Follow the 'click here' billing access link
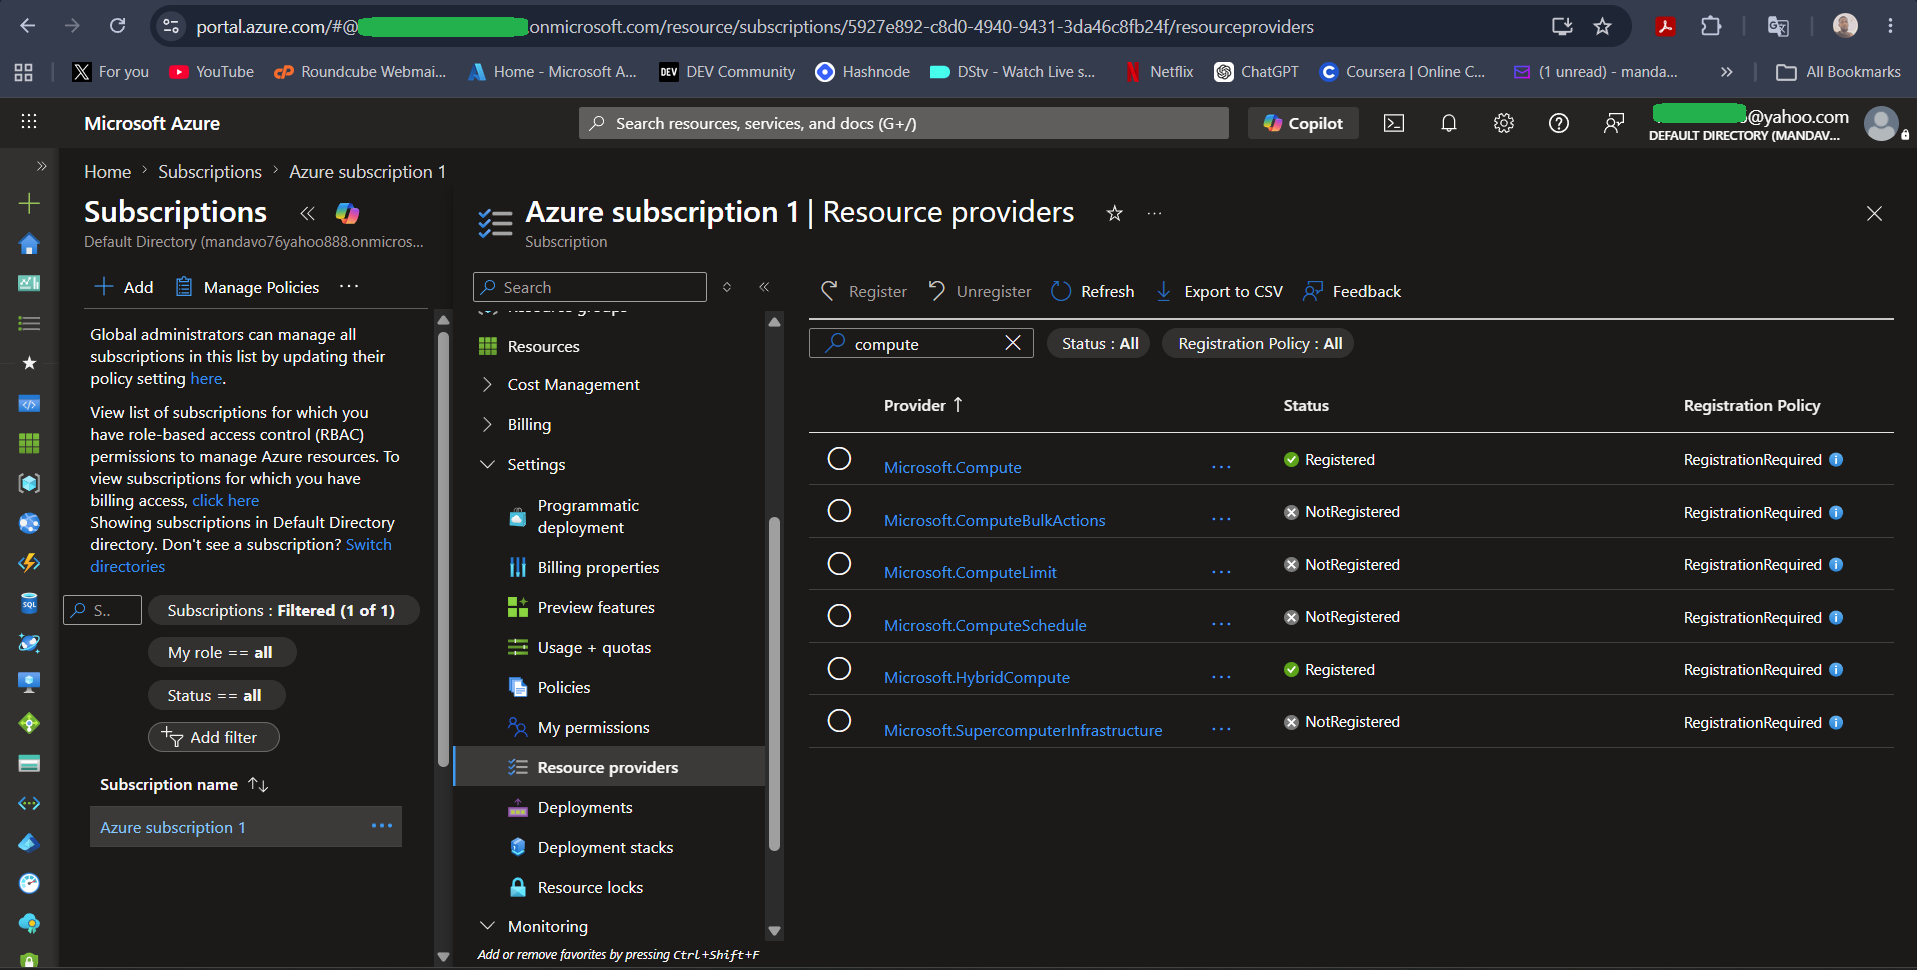Viewport: 1917px width, 970px height. [225, 500]
